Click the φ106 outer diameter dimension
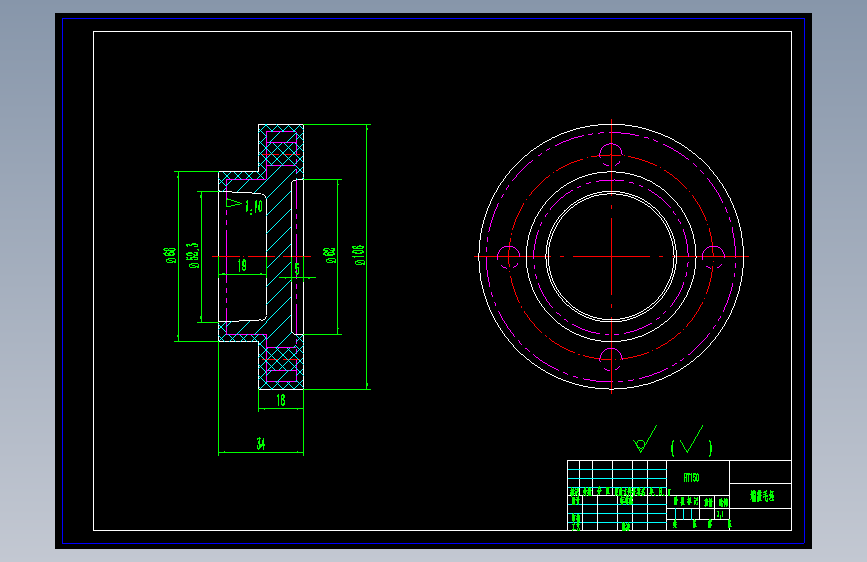Viewport: 867px width, 562px height. tap(359, 255)
